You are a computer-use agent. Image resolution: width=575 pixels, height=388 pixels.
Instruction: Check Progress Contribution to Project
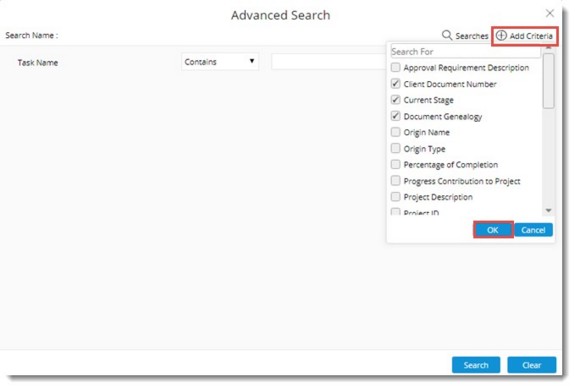click(395, 180)
